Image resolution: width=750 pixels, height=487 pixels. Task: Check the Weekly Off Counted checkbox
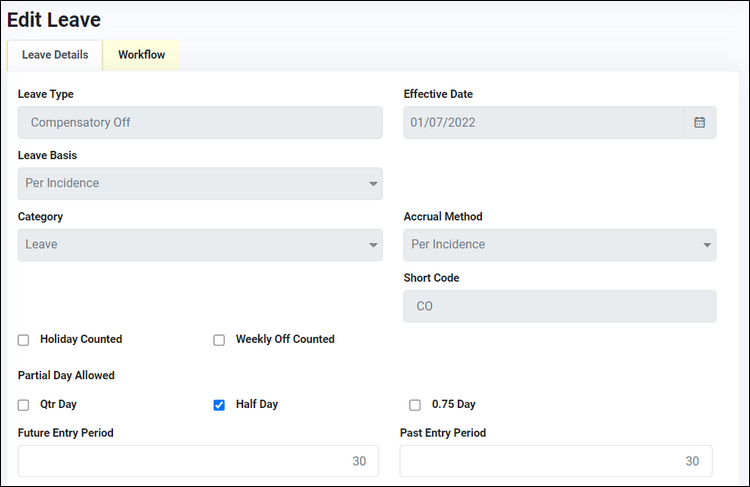coord(219,340)
